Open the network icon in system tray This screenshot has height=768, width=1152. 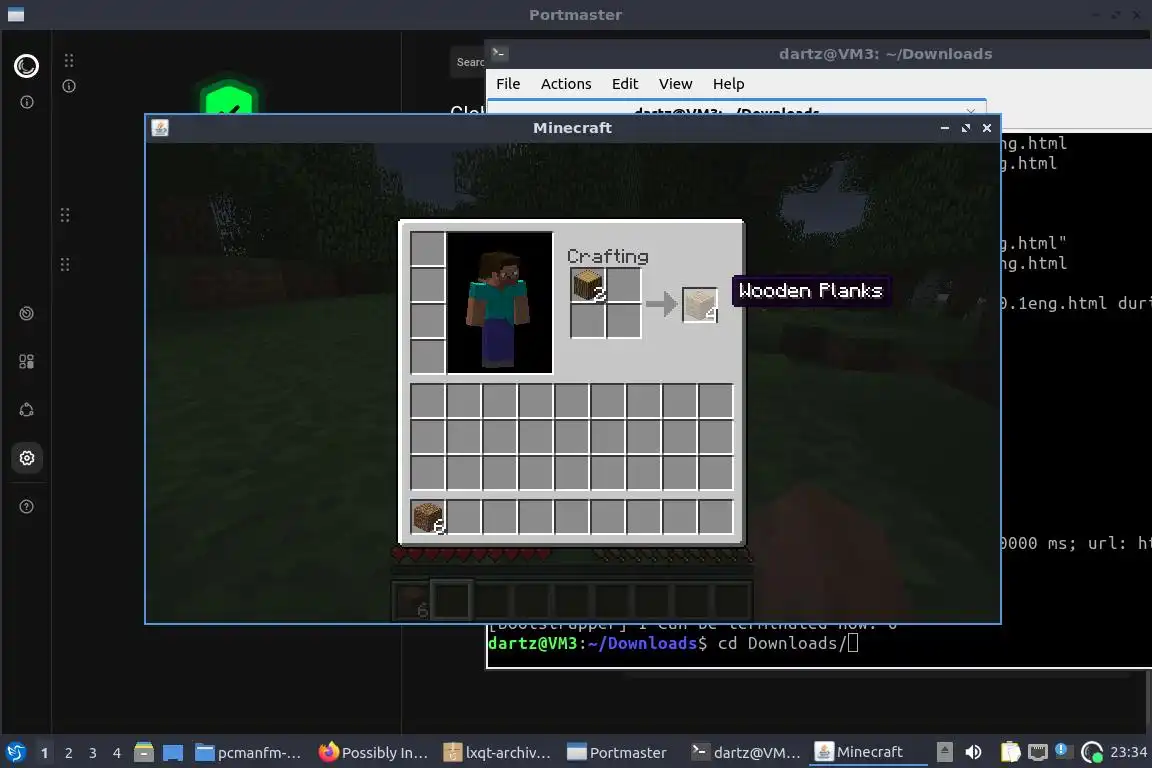1037,752
